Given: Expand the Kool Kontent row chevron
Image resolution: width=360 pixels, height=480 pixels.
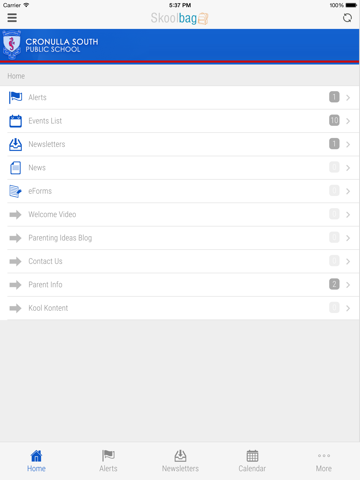Looking at the screenshot, I should point(348,308).
